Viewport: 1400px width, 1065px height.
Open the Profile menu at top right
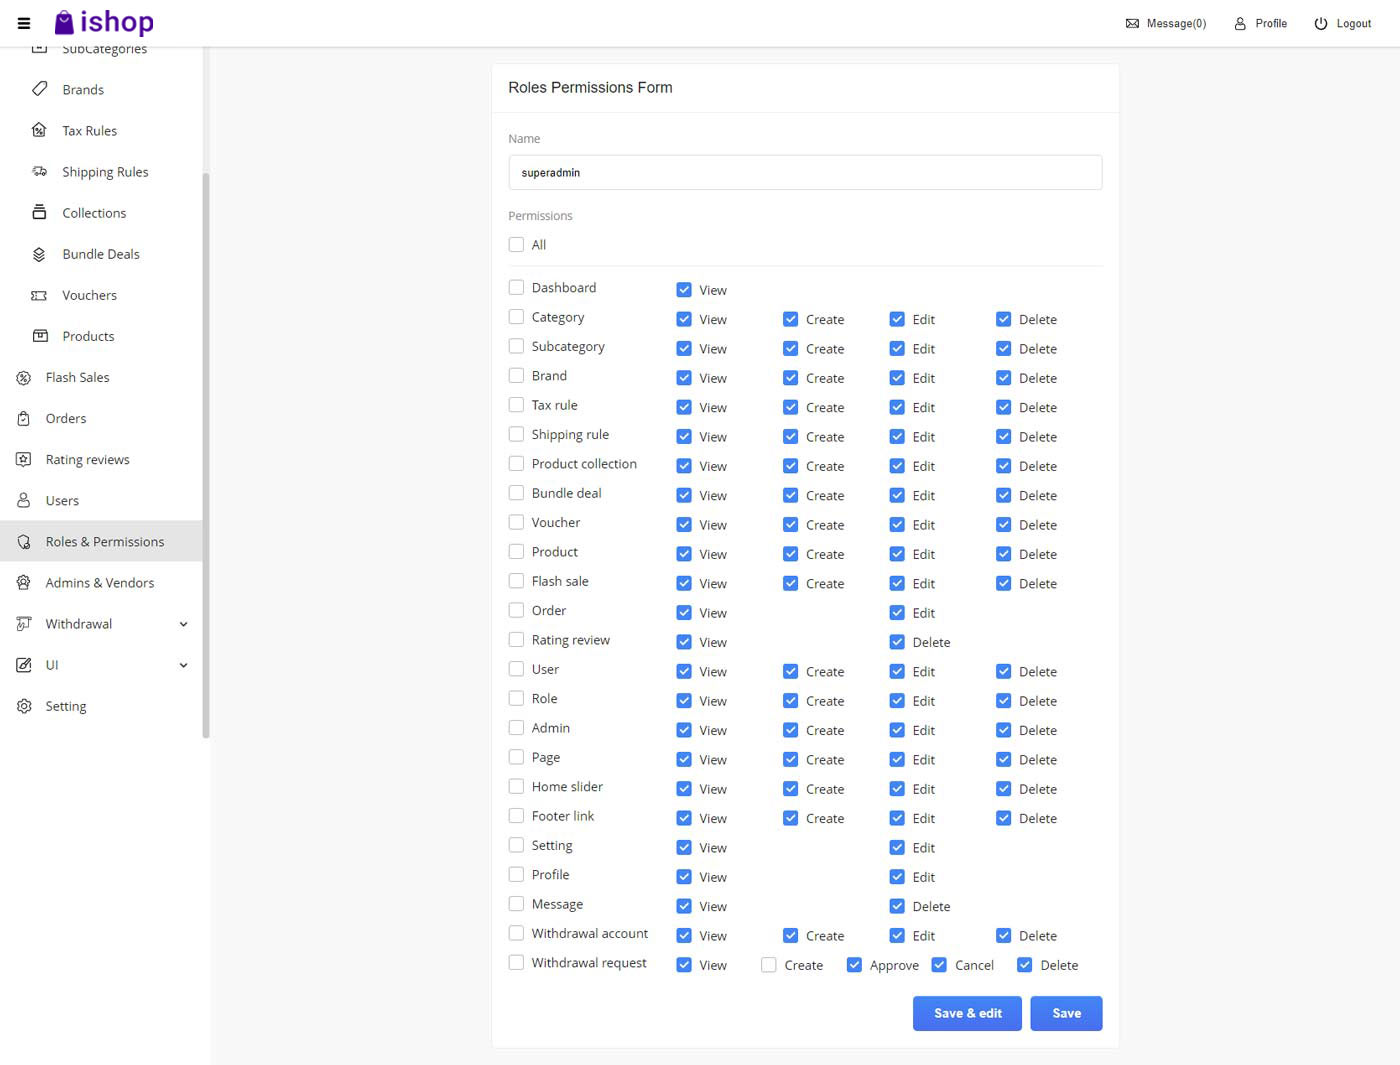click(1260, 23)
